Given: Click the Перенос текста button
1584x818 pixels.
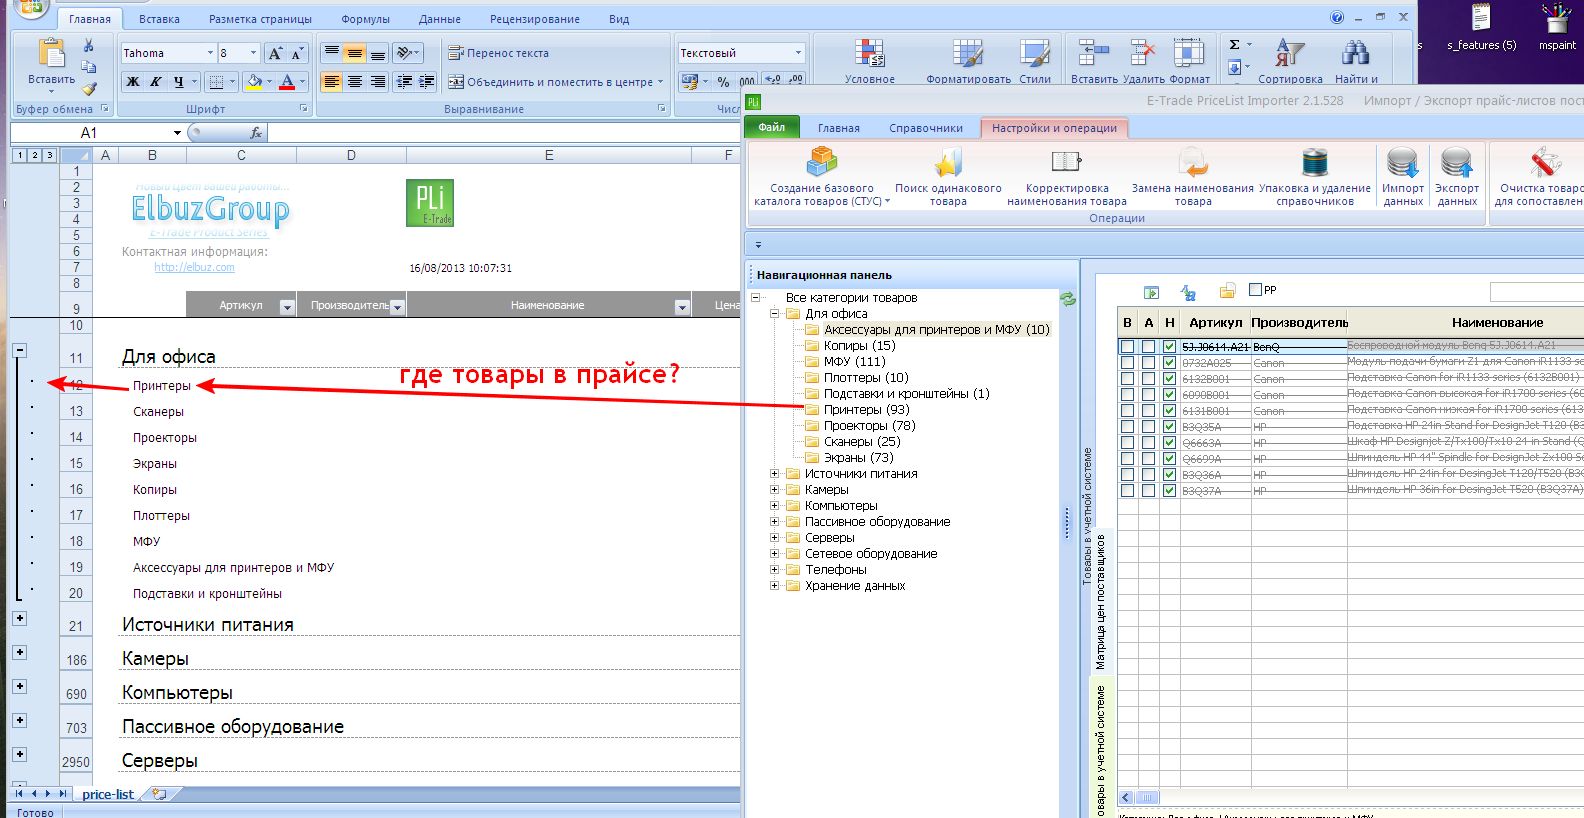Looking at the screenshot, I should pos(499,53).
